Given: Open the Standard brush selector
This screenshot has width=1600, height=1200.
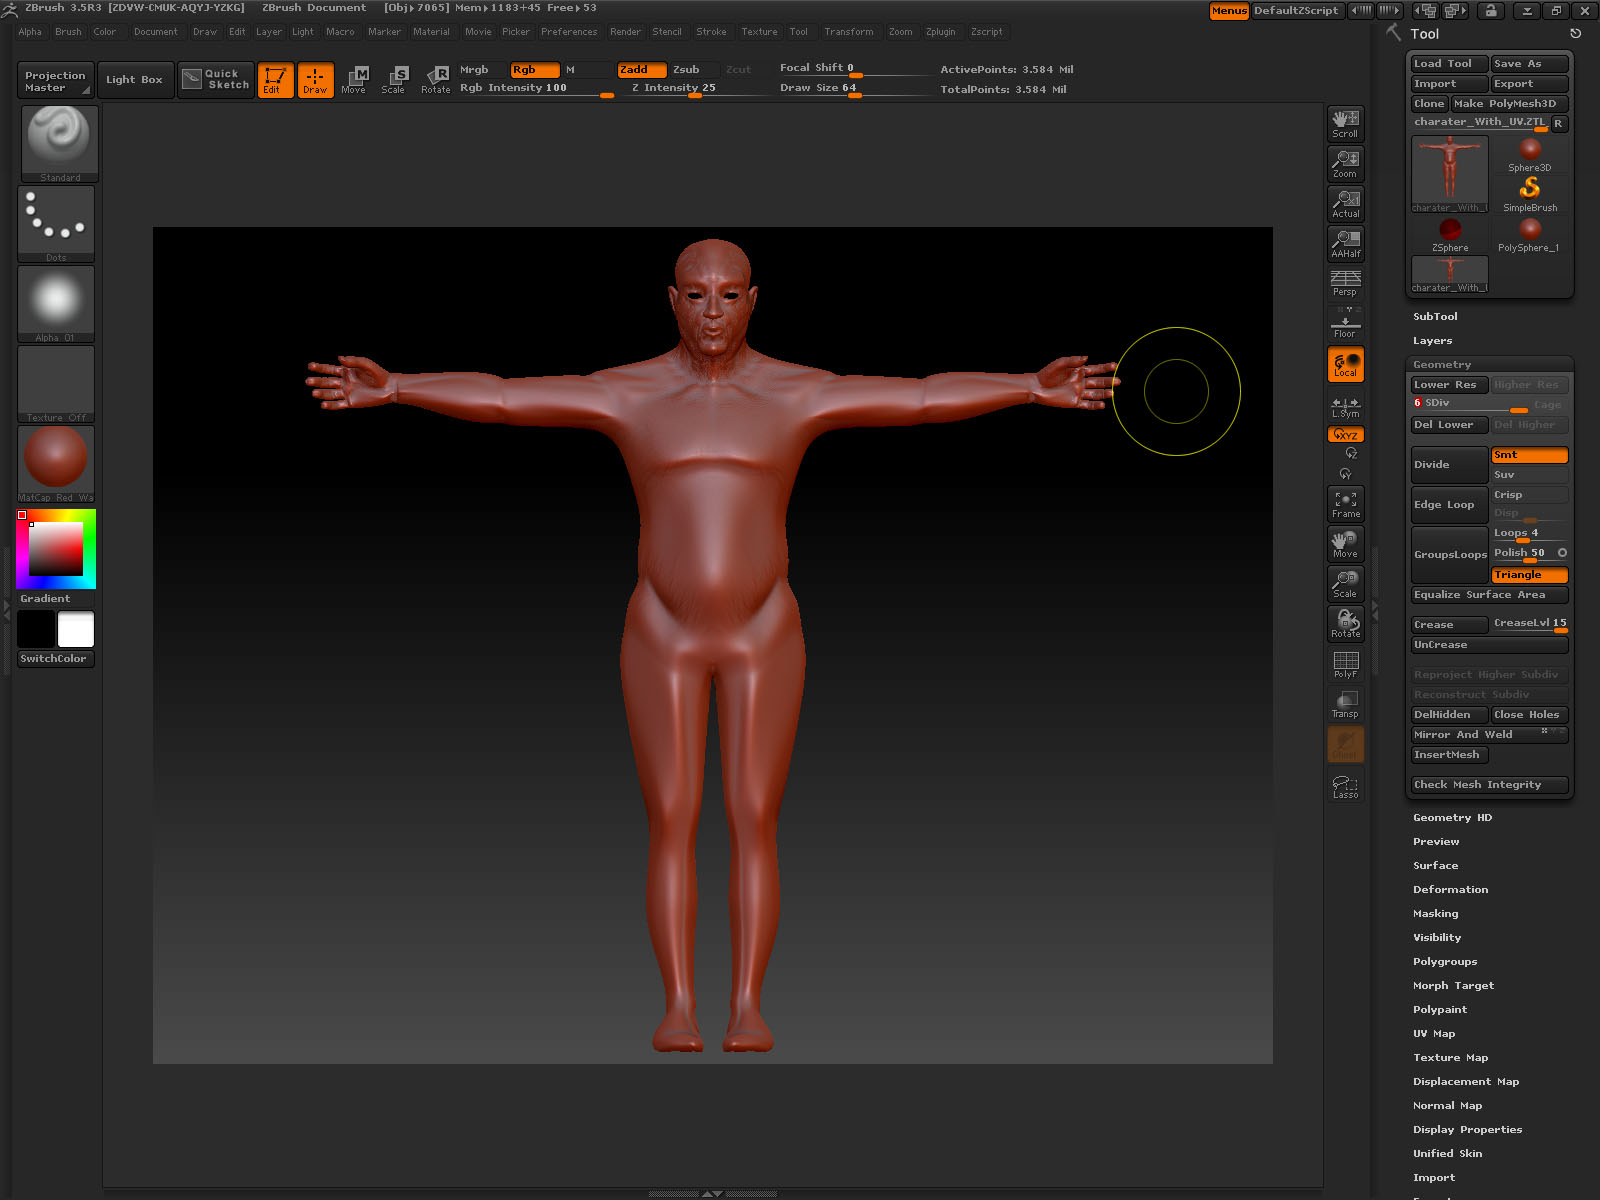Looking at the screenshot, I should [59, 144].
